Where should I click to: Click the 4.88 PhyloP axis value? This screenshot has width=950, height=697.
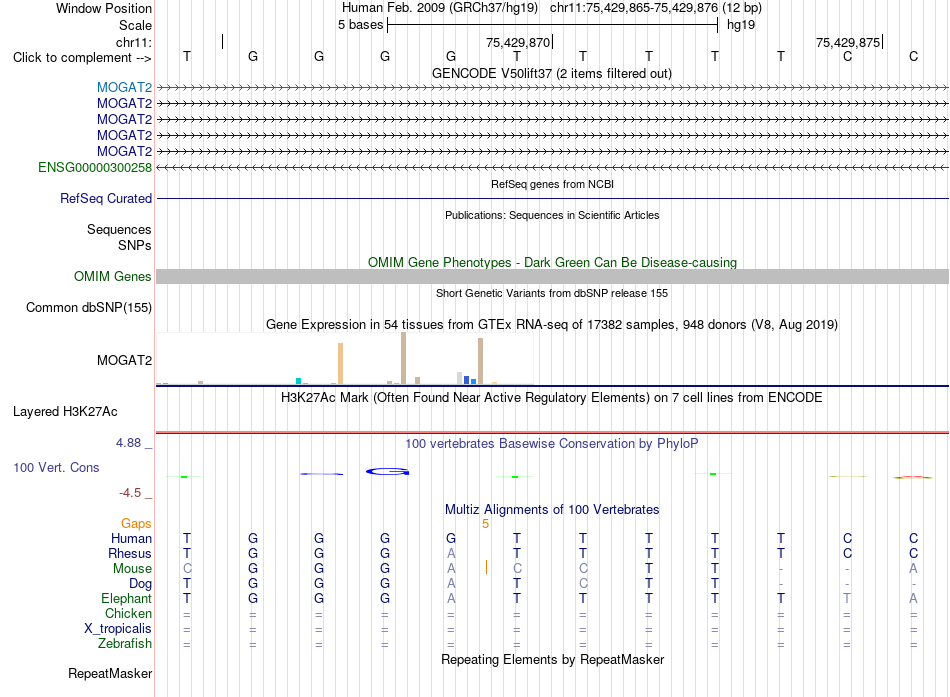tap(128, 443)
